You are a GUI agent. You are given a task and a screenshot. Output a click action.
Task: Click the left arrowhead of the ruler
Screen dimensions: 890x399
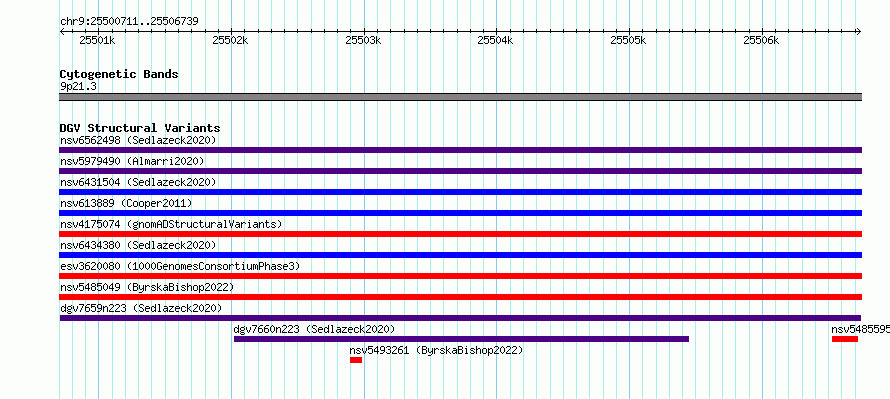(62, 32)
